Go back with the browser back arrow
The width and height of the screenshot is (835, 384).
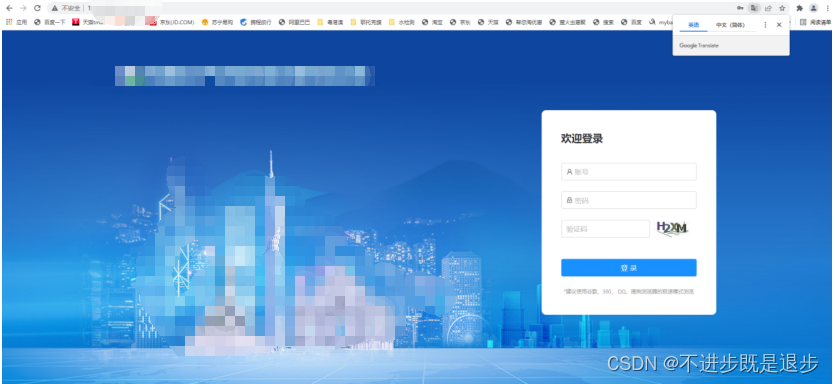pyautogui.click(x=9, y=8)
